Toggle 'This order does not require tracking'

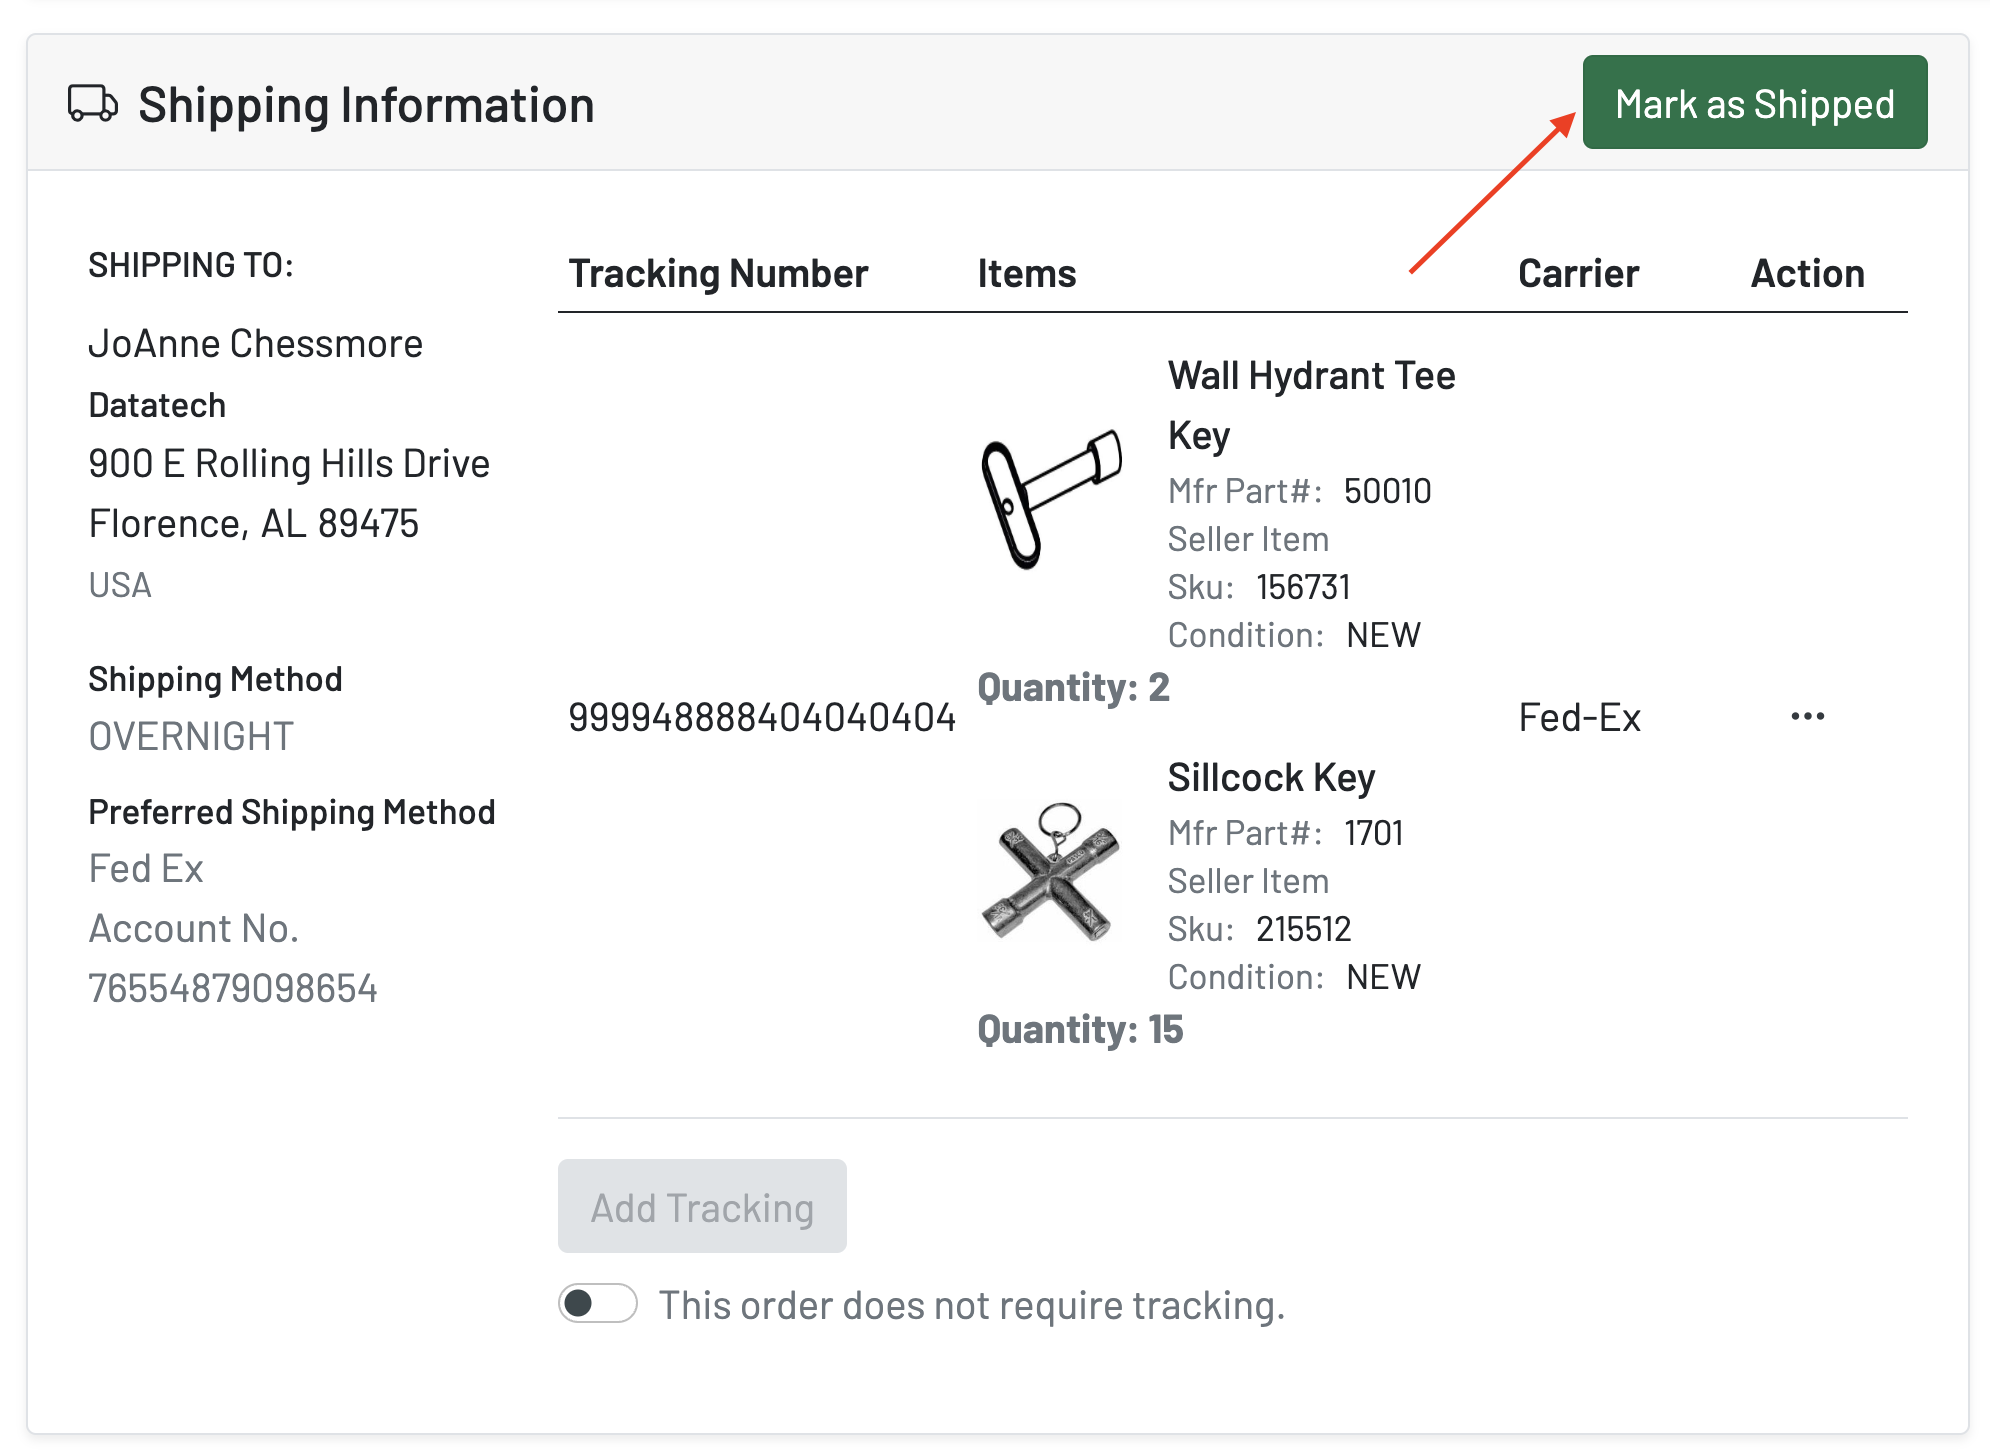tap(597, 1304)
